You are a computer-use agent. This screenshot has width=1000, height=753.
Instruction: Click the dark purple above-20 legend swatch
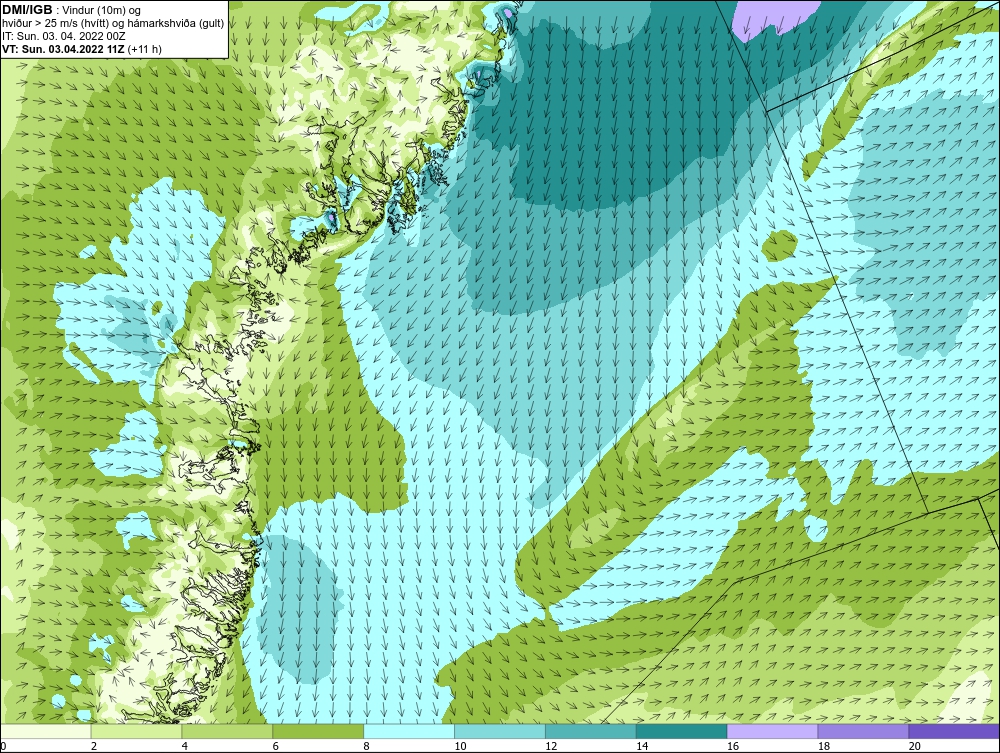954,731
